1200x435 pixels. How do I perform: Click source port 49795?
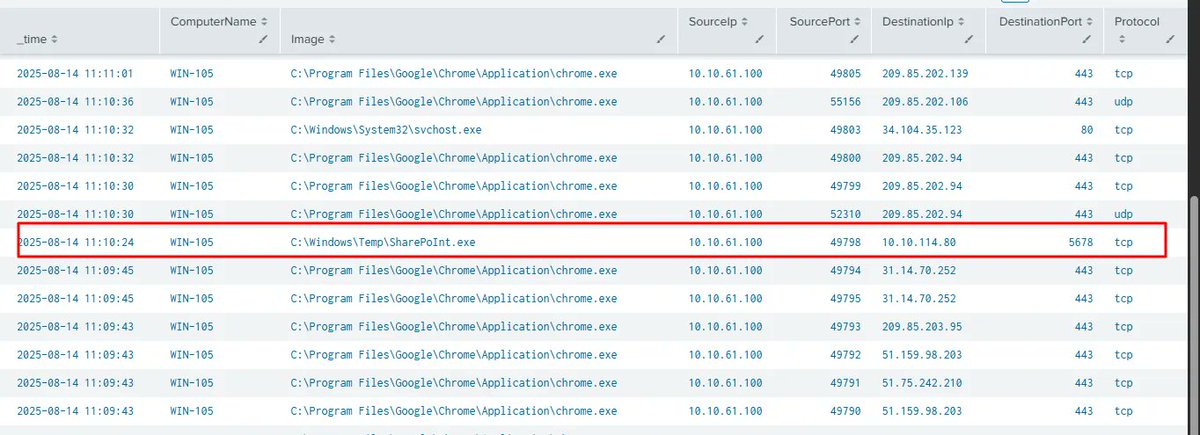844,299
